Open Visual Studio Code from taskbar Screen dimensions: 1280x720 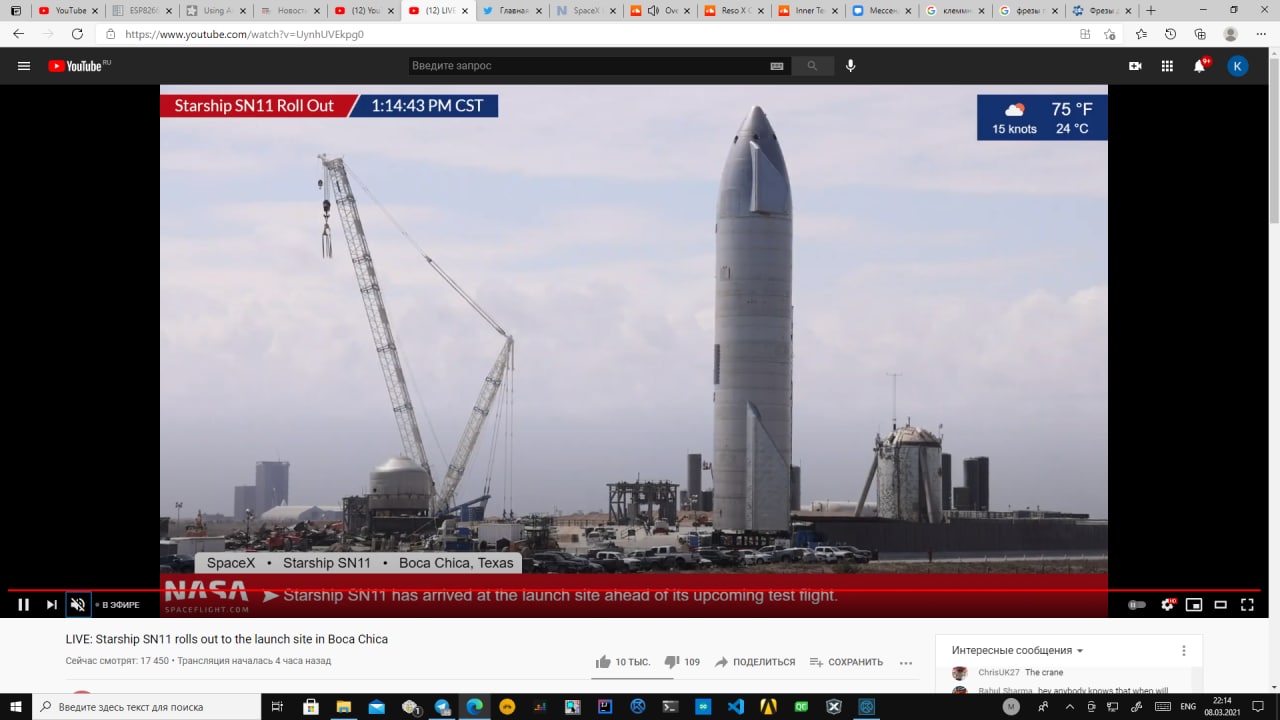pos(736,706)
